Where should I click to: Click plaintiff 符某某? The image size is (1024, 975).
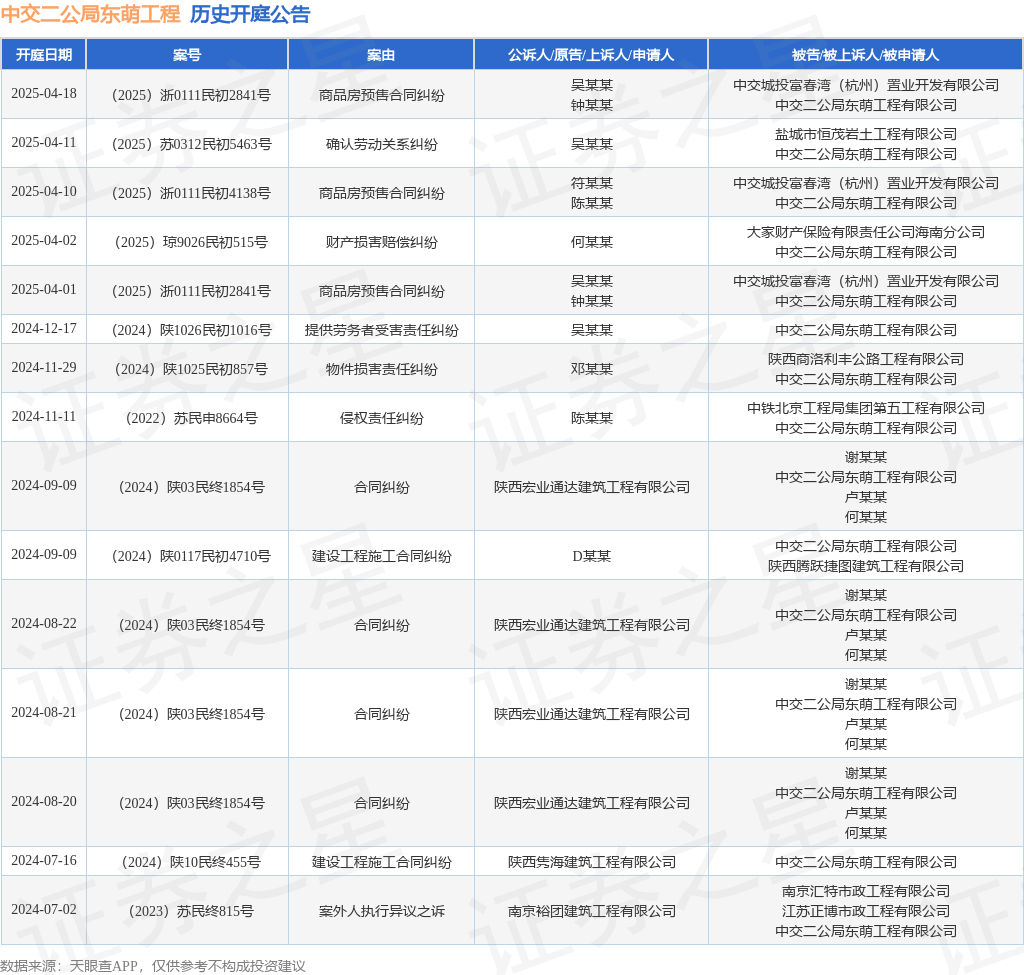pyautogui.click(x=592, y=184)
